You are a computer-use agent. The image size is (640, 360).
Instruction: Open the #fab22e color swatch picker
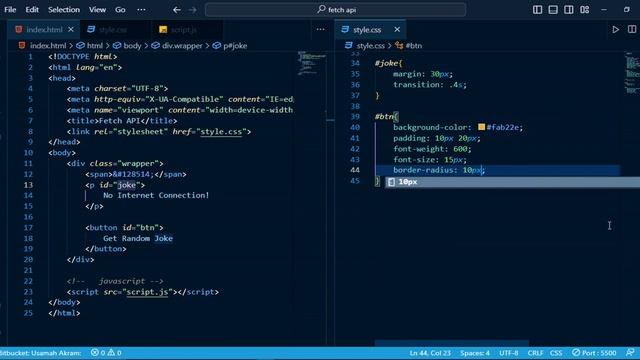click(482, 127)
